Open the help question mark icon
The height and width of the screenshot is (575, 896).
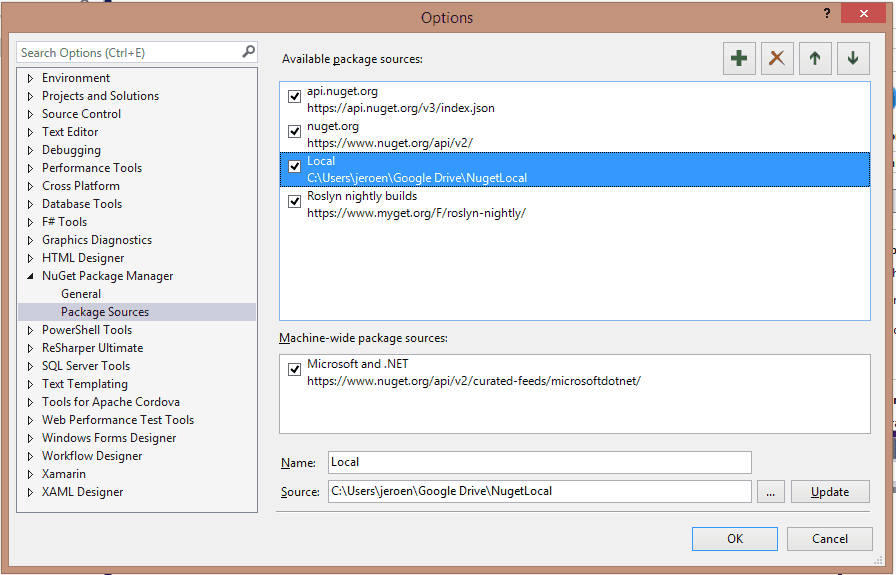click(826, 13)
